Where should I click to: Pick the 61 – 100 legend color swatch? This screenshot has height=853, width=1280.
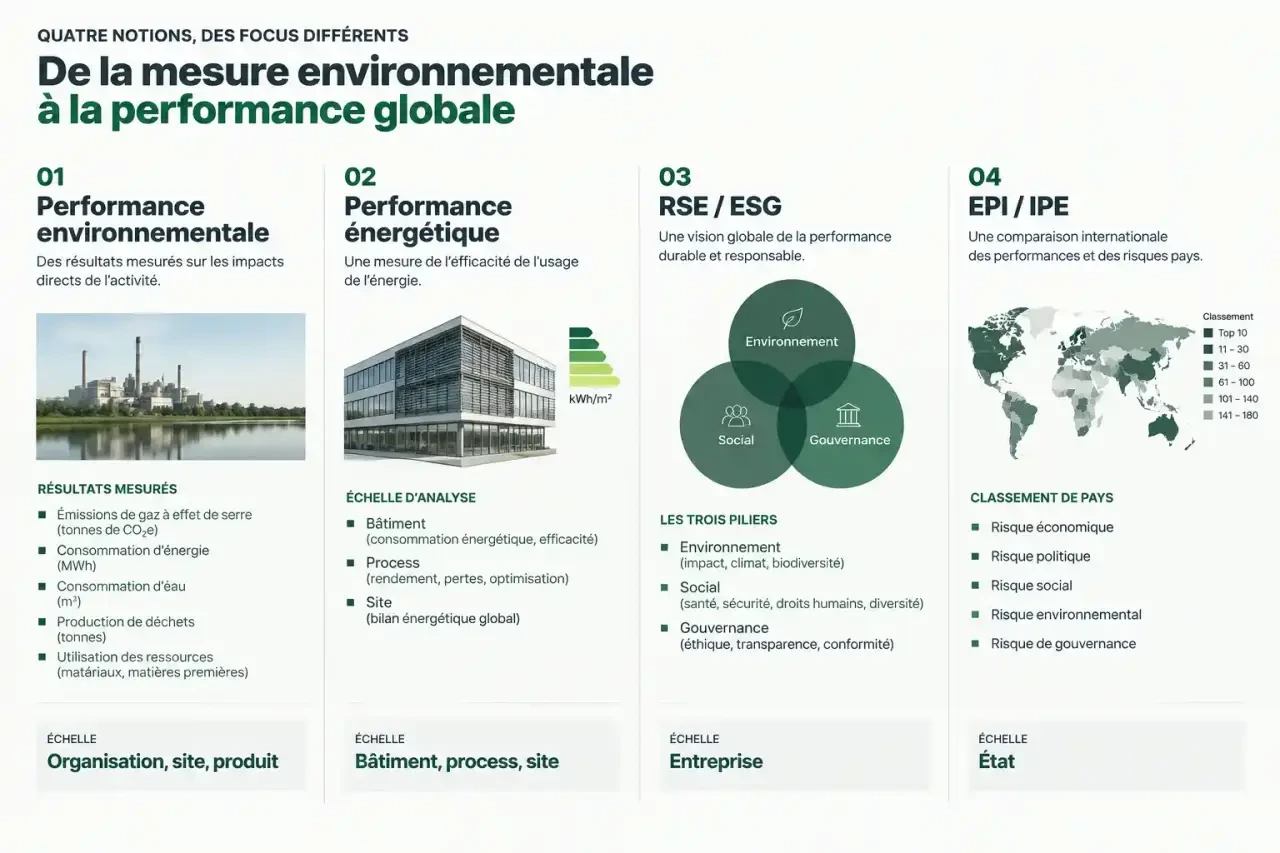1208,382
